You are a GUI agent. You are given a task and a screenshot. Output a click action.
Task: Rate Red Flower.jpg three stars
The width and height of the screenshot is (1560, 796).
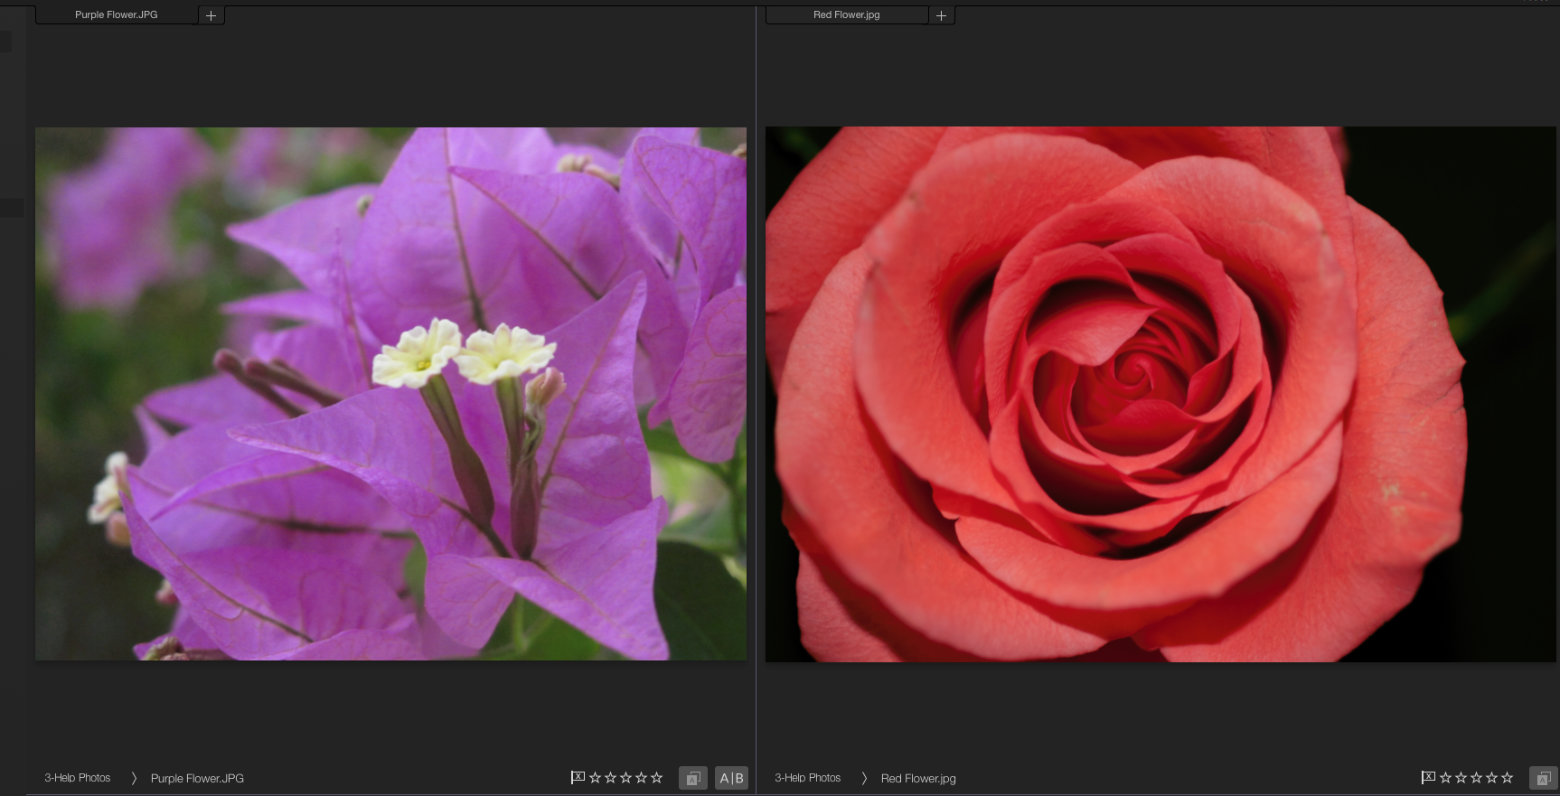click(1476, 777)
